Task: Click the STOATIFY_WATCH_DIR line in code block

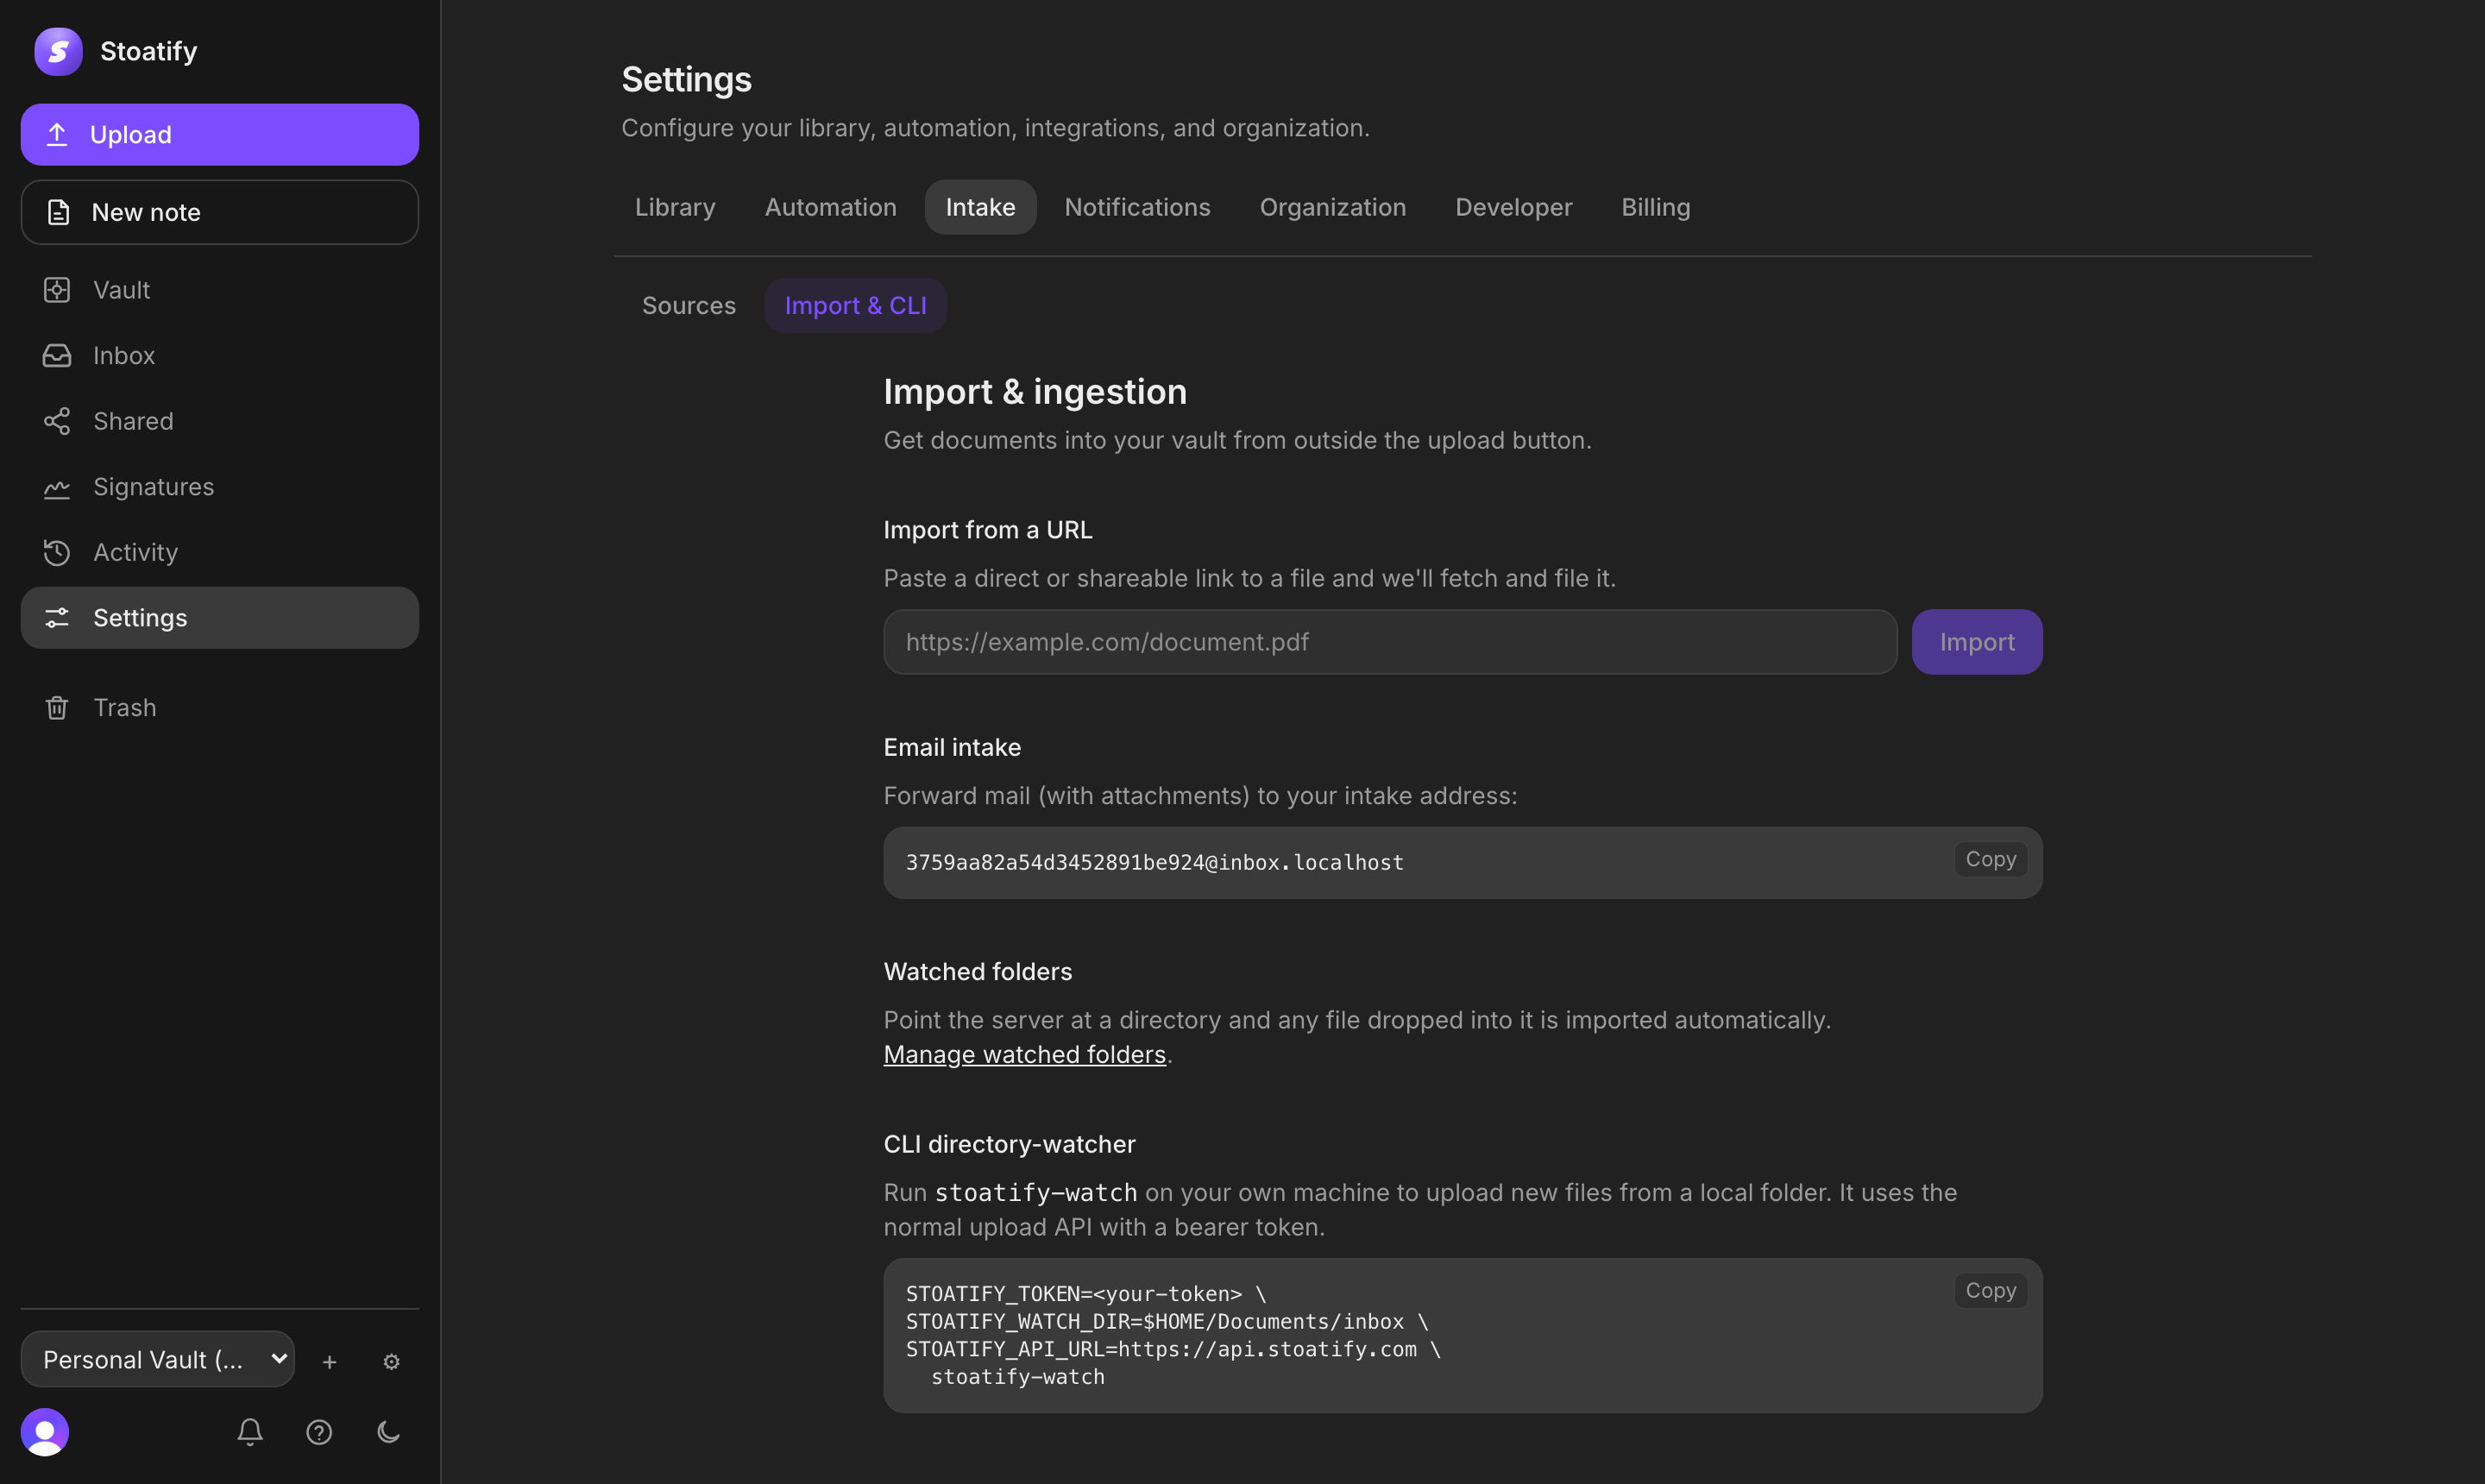Action: click(x=1167, y=1321)
